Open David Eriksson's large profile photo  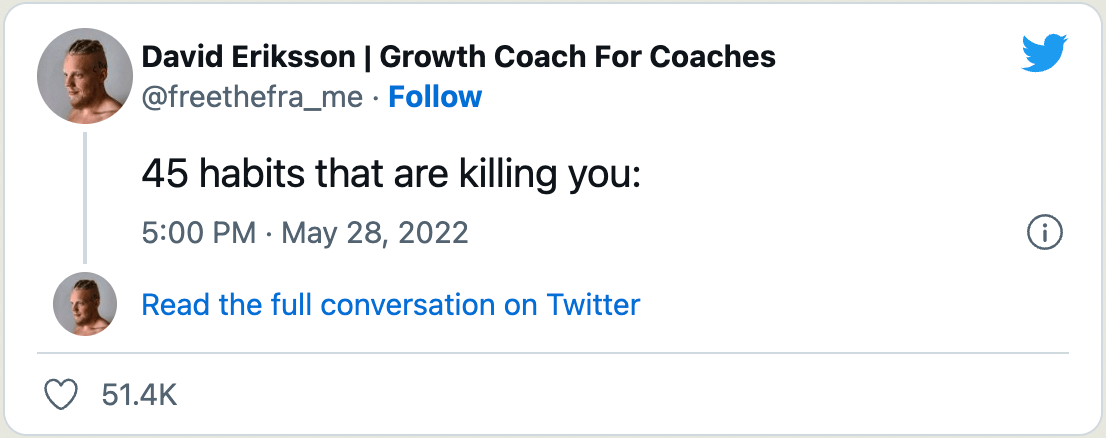(85, 75)
